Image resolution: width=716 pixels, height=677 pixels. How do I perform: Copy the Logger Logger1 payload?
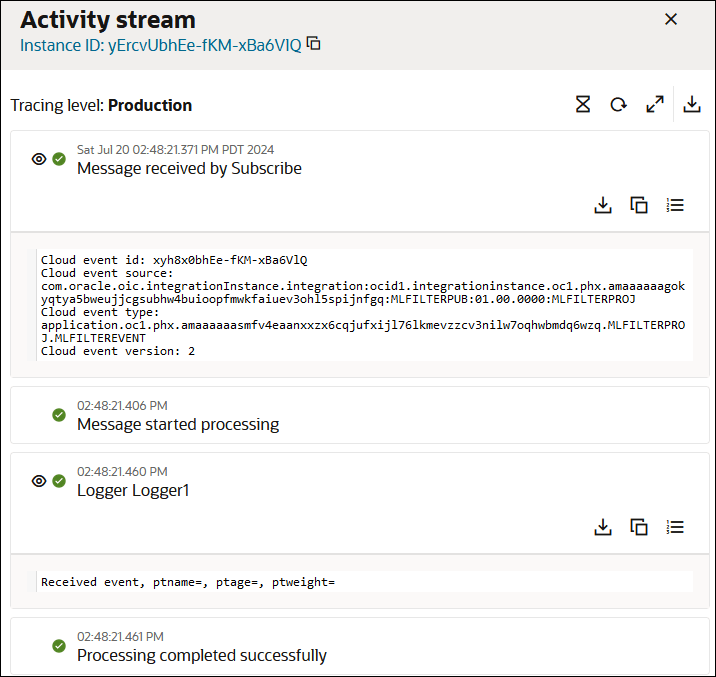tap(639, 527)
